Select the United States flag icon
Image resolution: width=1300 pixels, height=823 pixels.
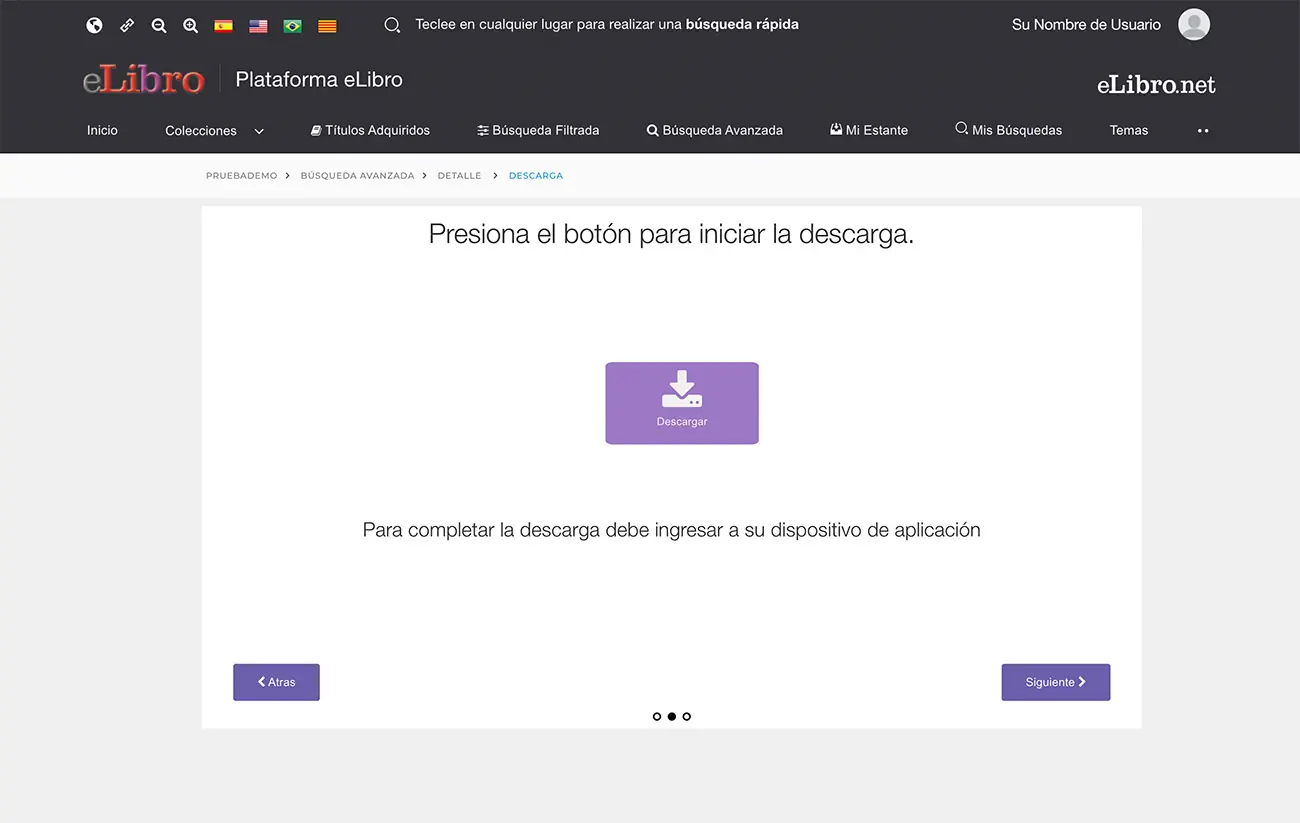pos(258,26)
